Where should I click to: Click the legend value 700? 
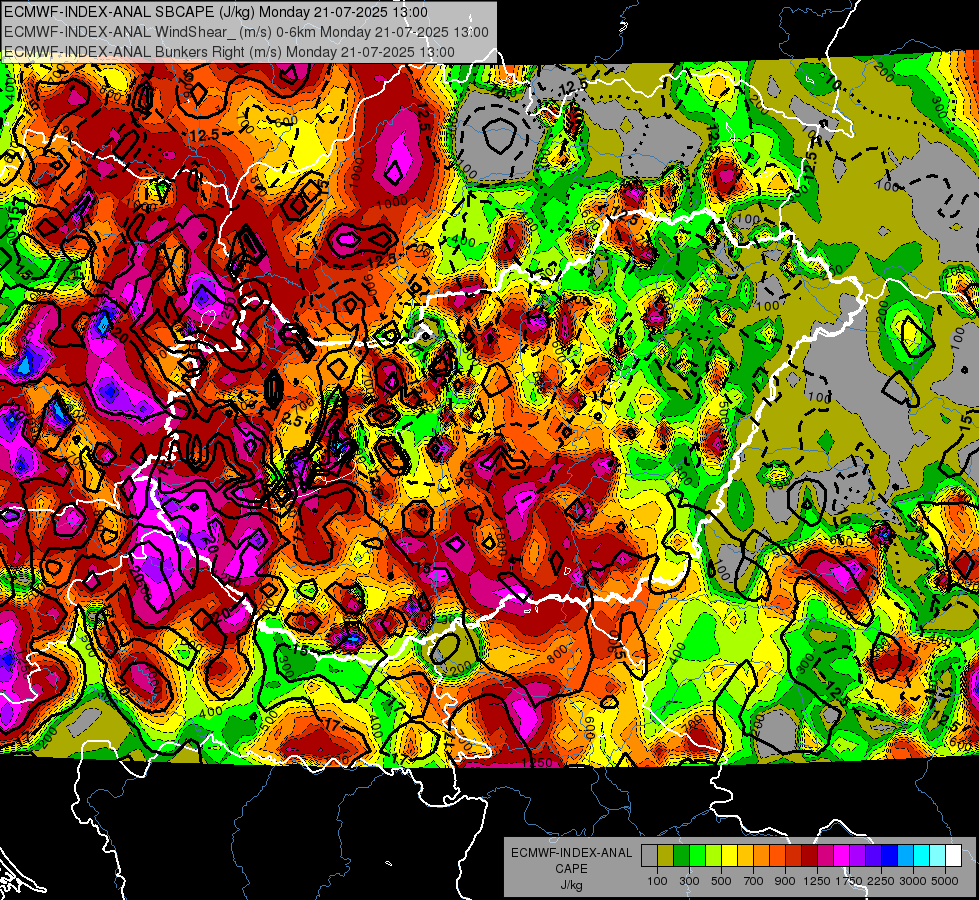tap(754, 881)
